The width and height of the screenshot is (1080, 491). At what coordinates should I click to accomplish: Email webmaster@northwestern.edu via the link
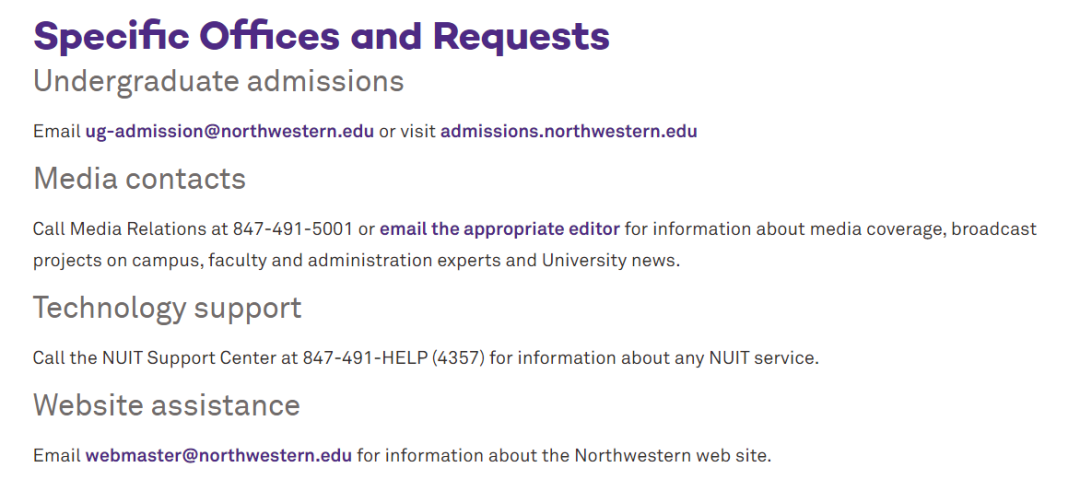(218, 455)
